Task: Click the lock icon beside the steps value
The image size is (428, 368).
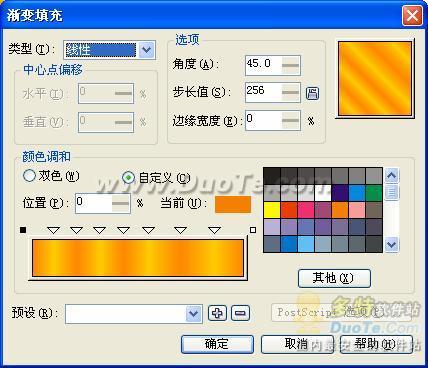Action: [312, 93]
